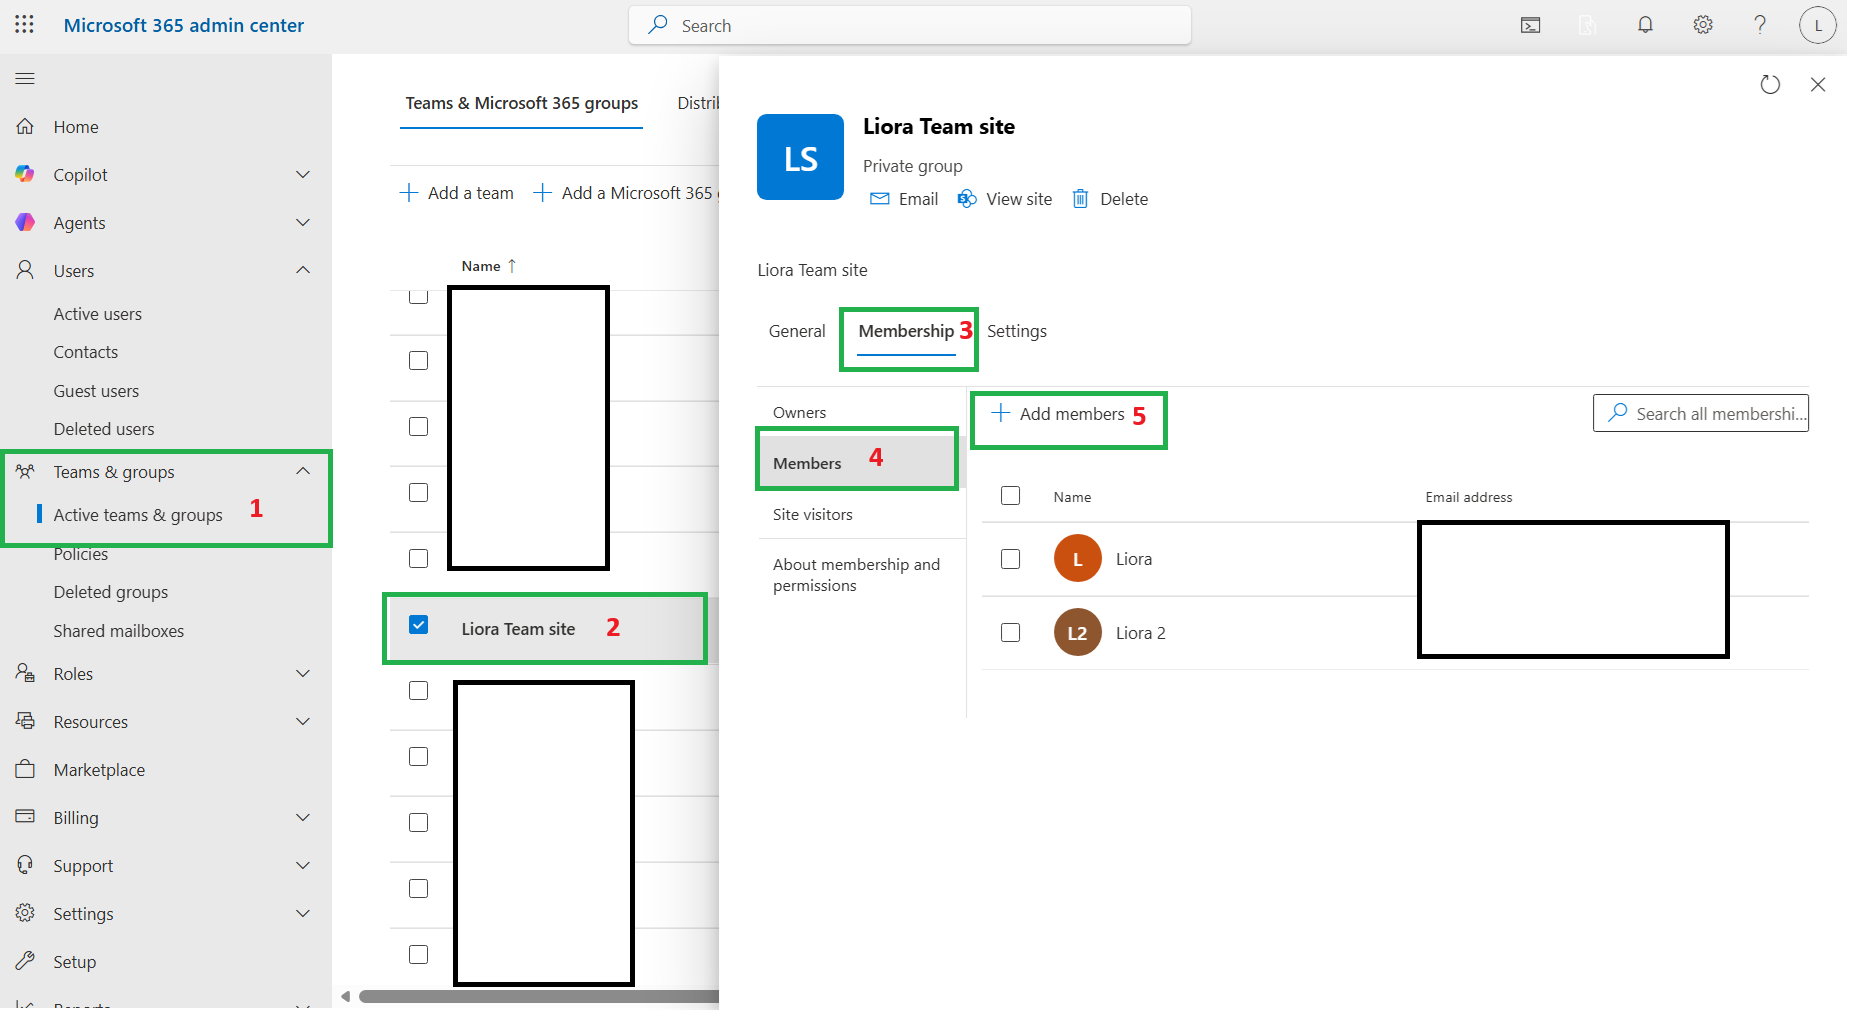Click Add a team button
This screenshot has width=1851, height=1015.
(457, 193)
